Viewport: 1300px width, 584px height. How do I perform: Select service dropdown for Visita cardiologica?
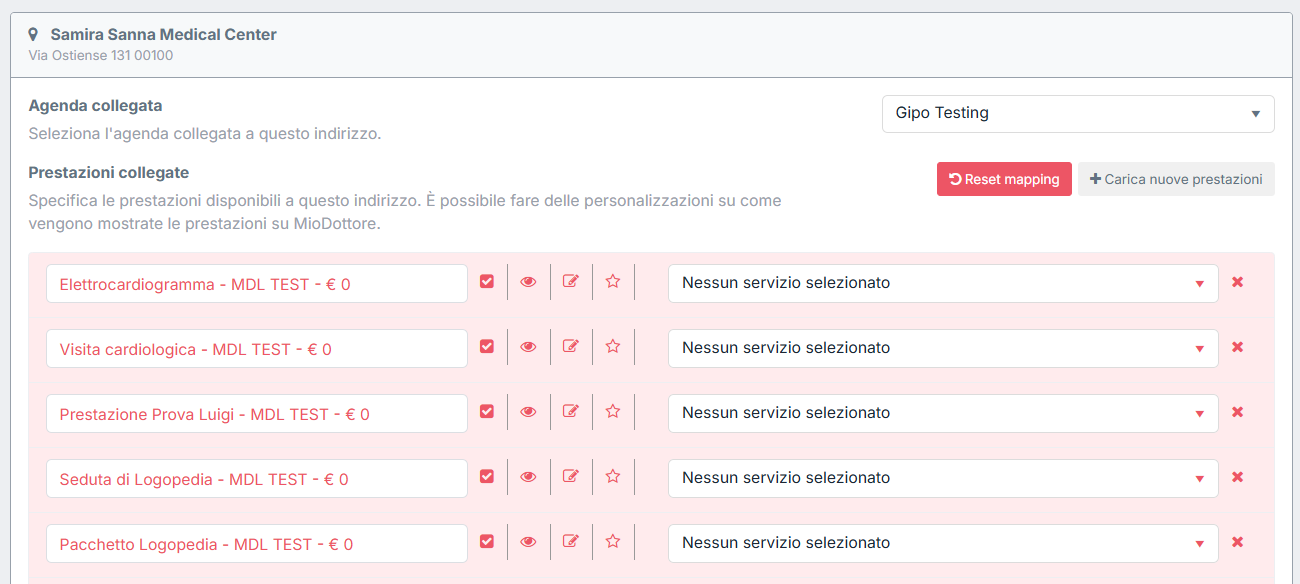pos(942,348)
